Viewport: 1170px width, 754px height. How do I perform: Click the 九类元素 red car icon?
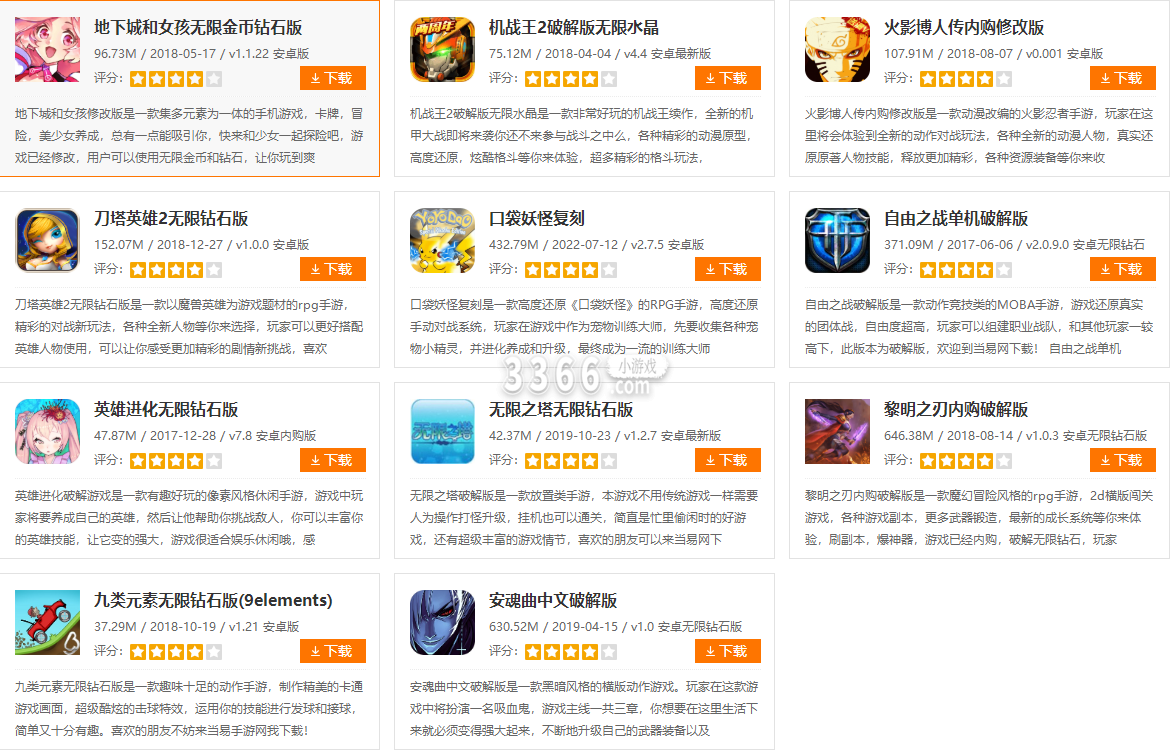coord(48,623)
